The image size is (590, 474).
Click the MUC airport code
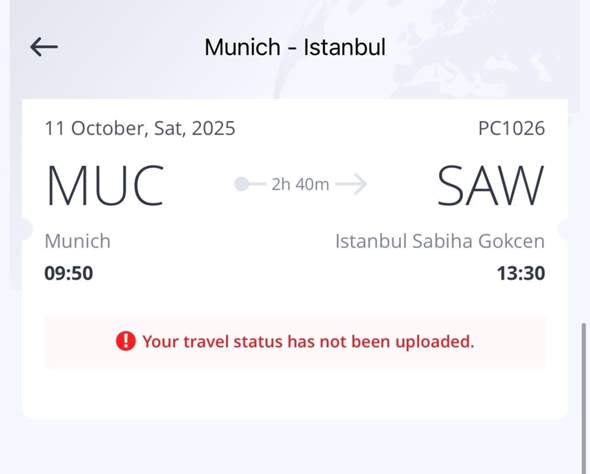[x=105, y=185]
